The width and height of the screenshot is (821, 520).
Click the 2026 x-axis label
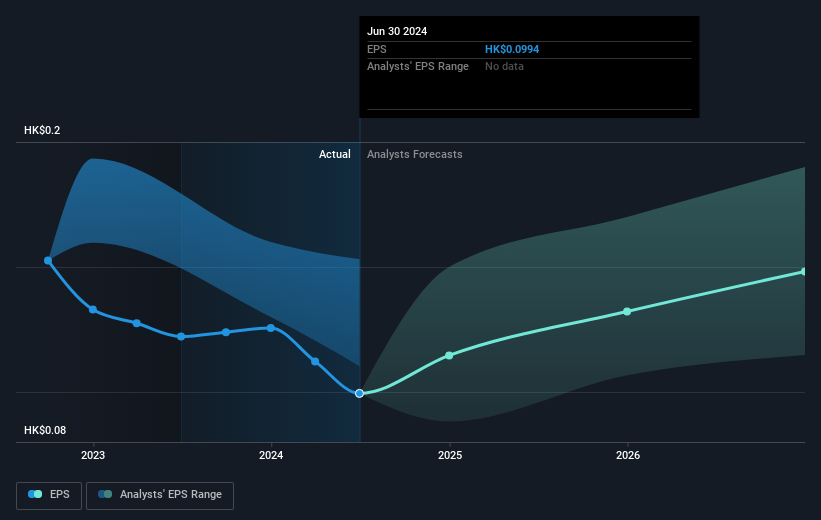[x=628, y=456]
